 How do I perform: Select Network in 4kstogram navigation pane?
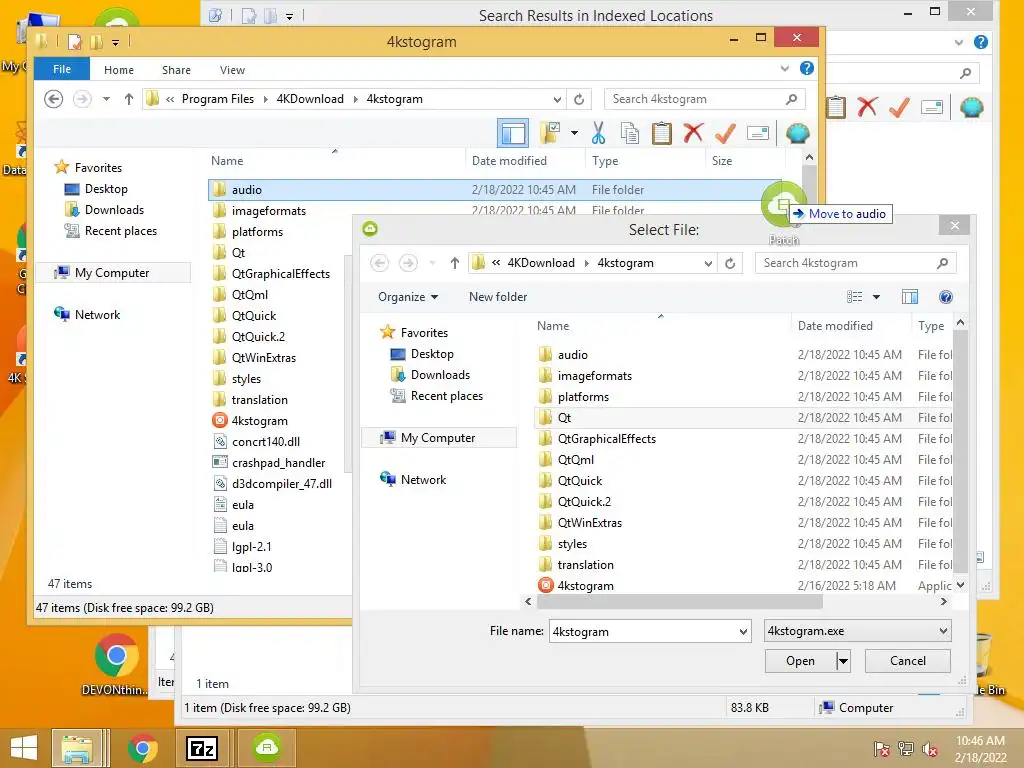[x=97, y=315]
